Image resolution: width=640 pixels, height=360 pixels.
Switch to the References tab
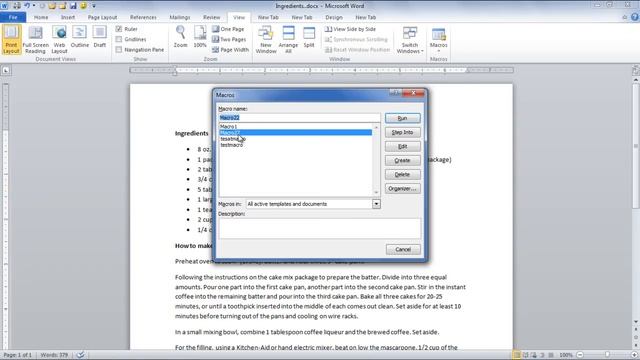tap(143, 17)
